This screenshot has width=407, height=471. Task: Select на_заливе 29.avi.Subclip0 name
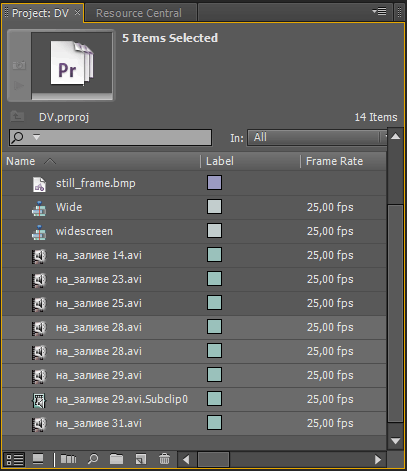click(122, 399)
